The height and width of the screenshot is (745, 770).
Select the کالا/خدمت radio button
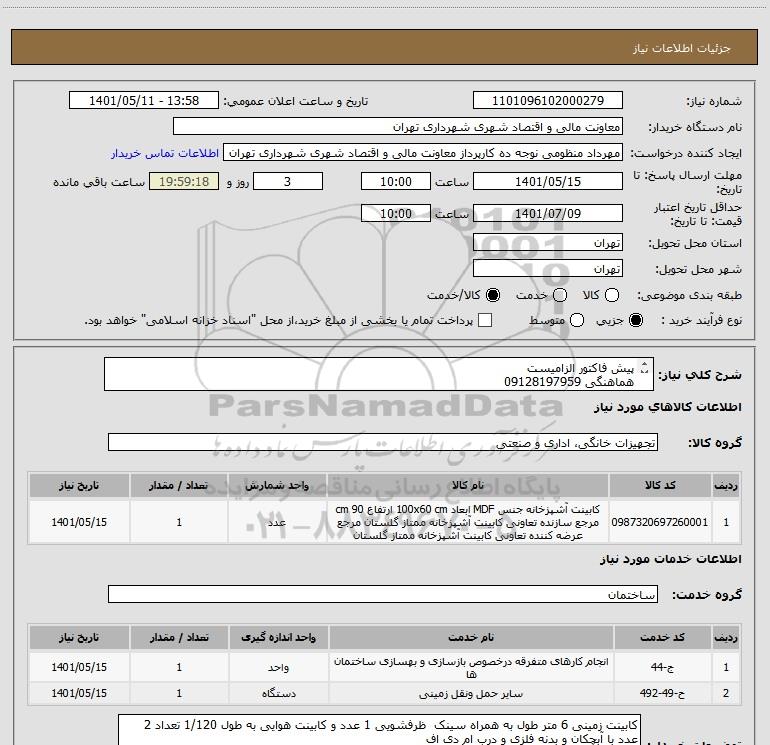pyautogui.click(x=493, y=295)
